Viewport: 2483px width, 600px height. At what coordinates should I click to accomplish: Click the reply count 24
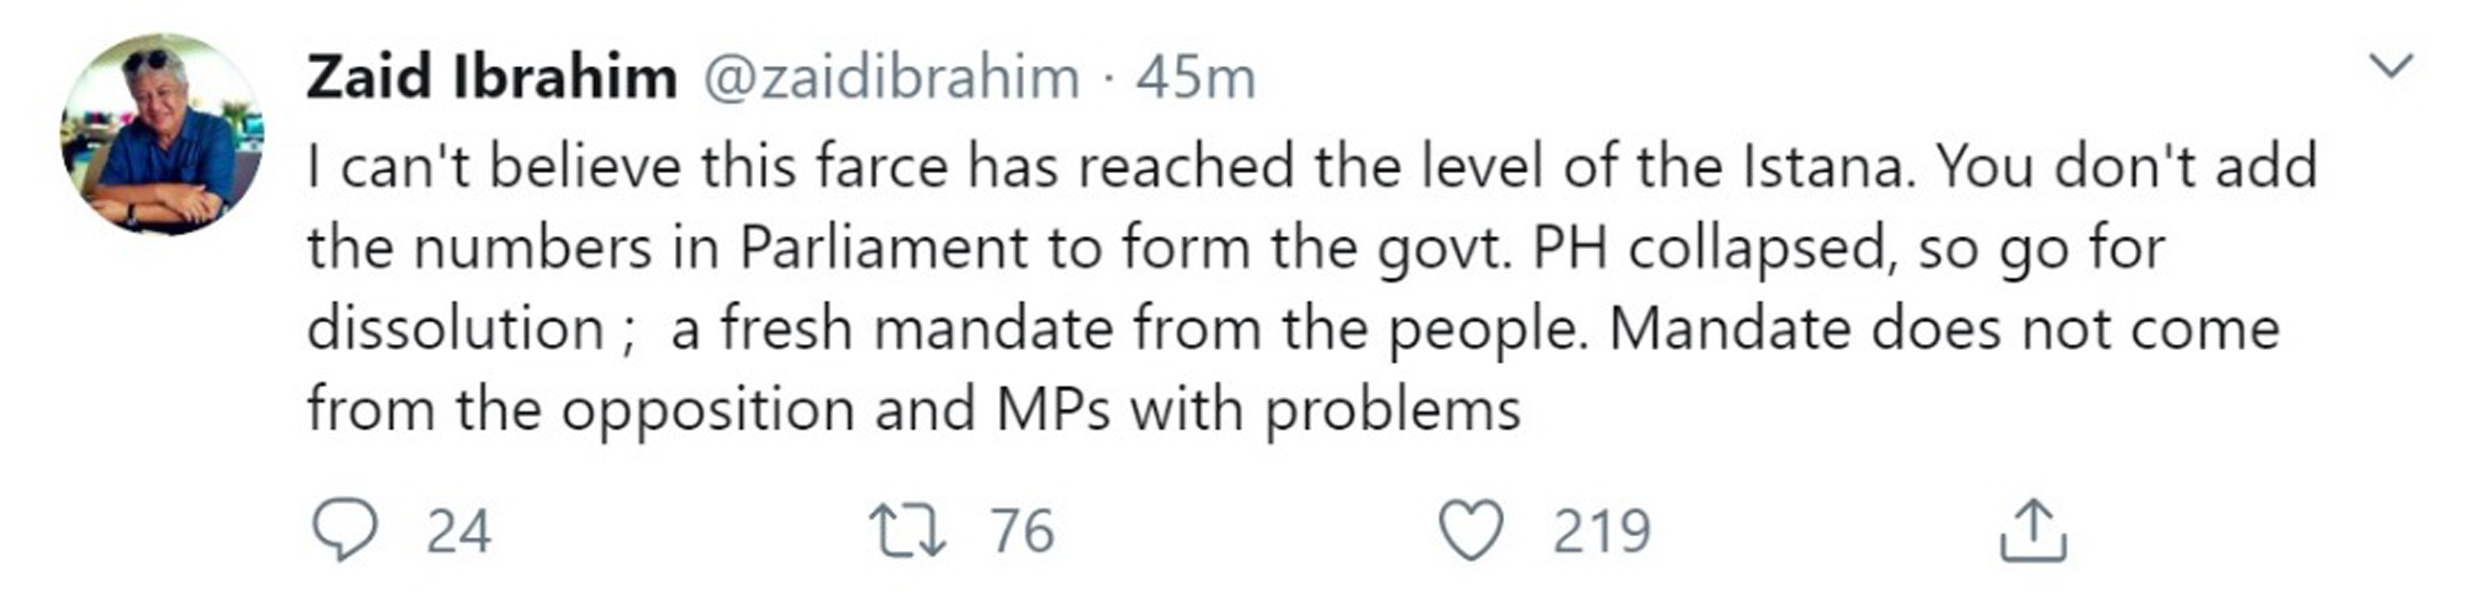click(459, 531)
